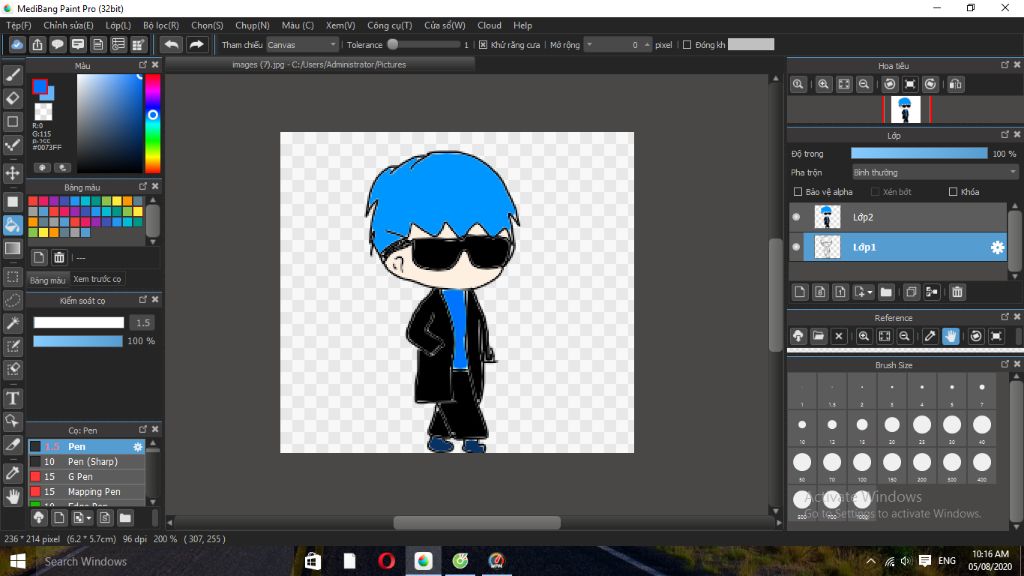This screenshot has width=1024, height=576.
Task: Hide the Lớp2 layer
Action: coord(796,217)
